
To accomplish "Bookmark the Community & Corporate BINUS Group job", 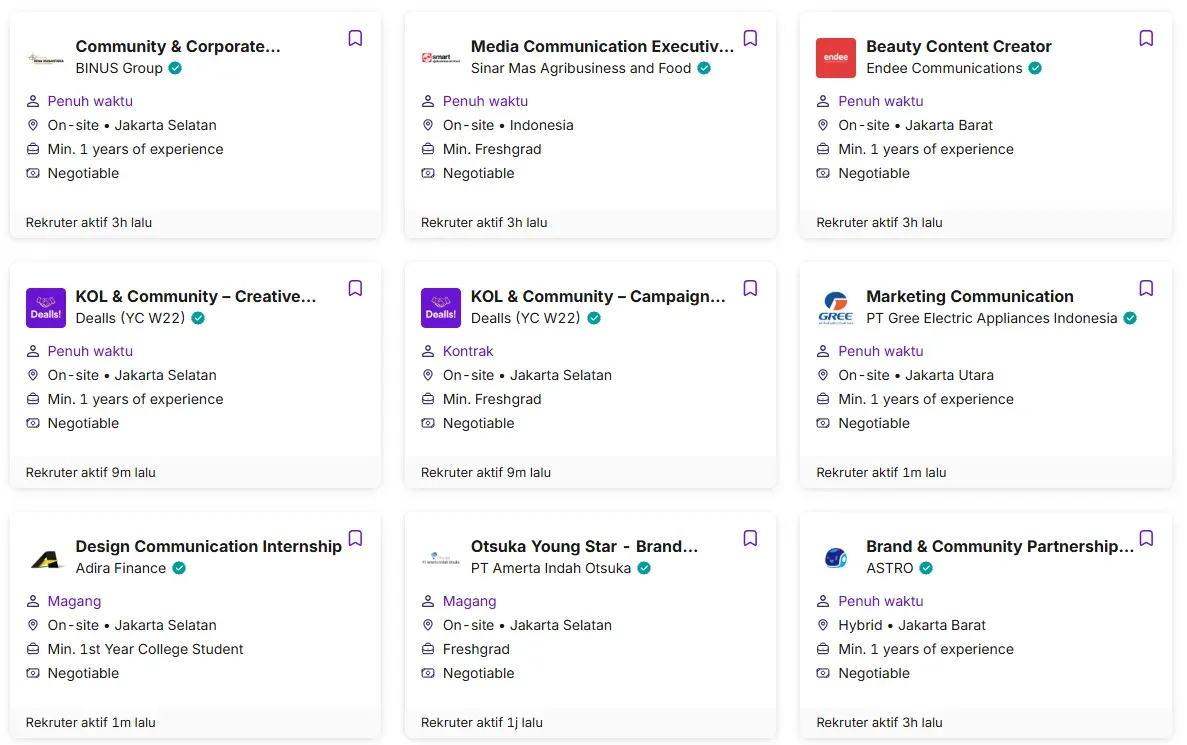I will click(355, 39).
